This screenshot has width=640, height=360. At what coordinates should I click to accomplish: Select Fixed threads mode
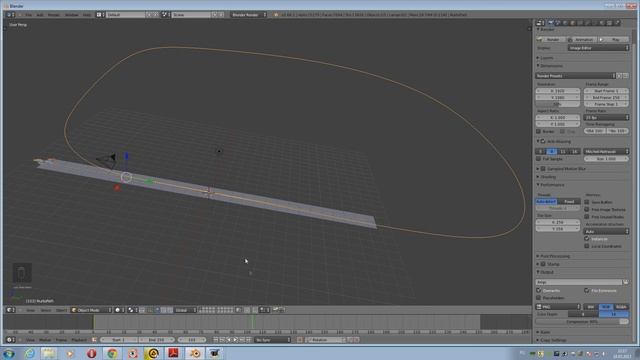coord(569,202)
